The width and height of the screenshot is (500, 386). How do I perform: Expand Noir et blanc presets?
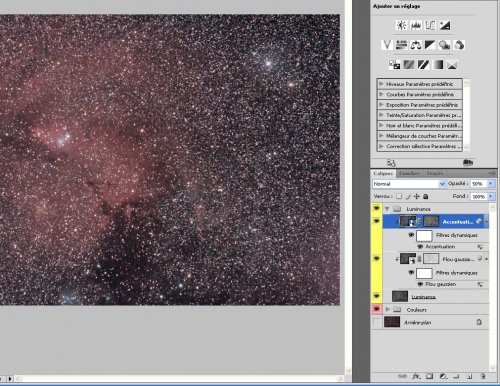(381, 125)
